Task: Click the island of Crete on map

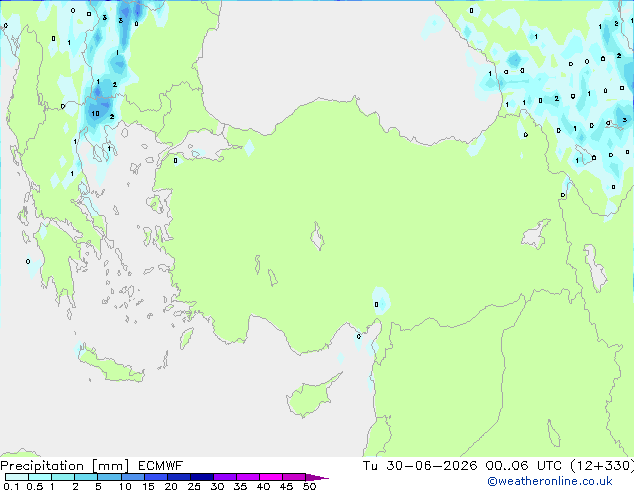Action: (x=110, y=365)
